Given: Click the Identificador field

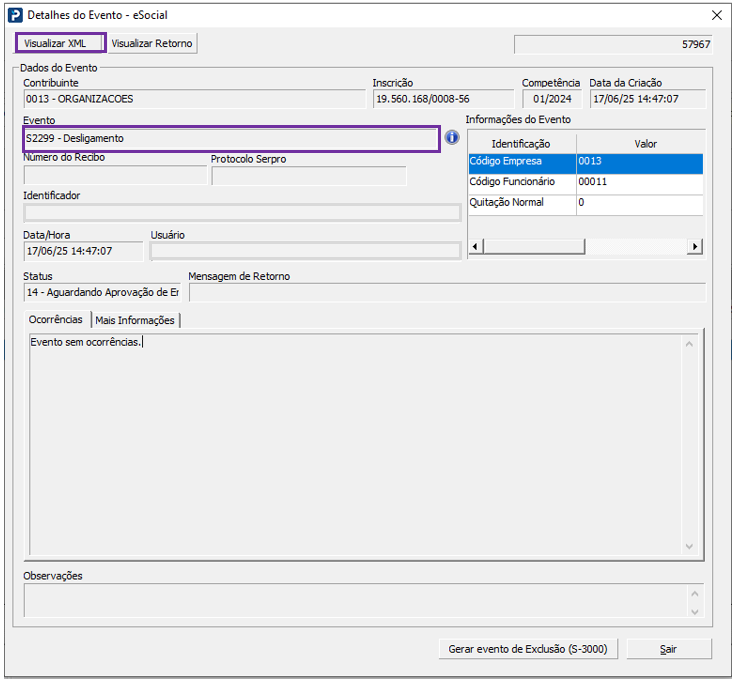Looking at the screenshot, I should coord(242,213).
